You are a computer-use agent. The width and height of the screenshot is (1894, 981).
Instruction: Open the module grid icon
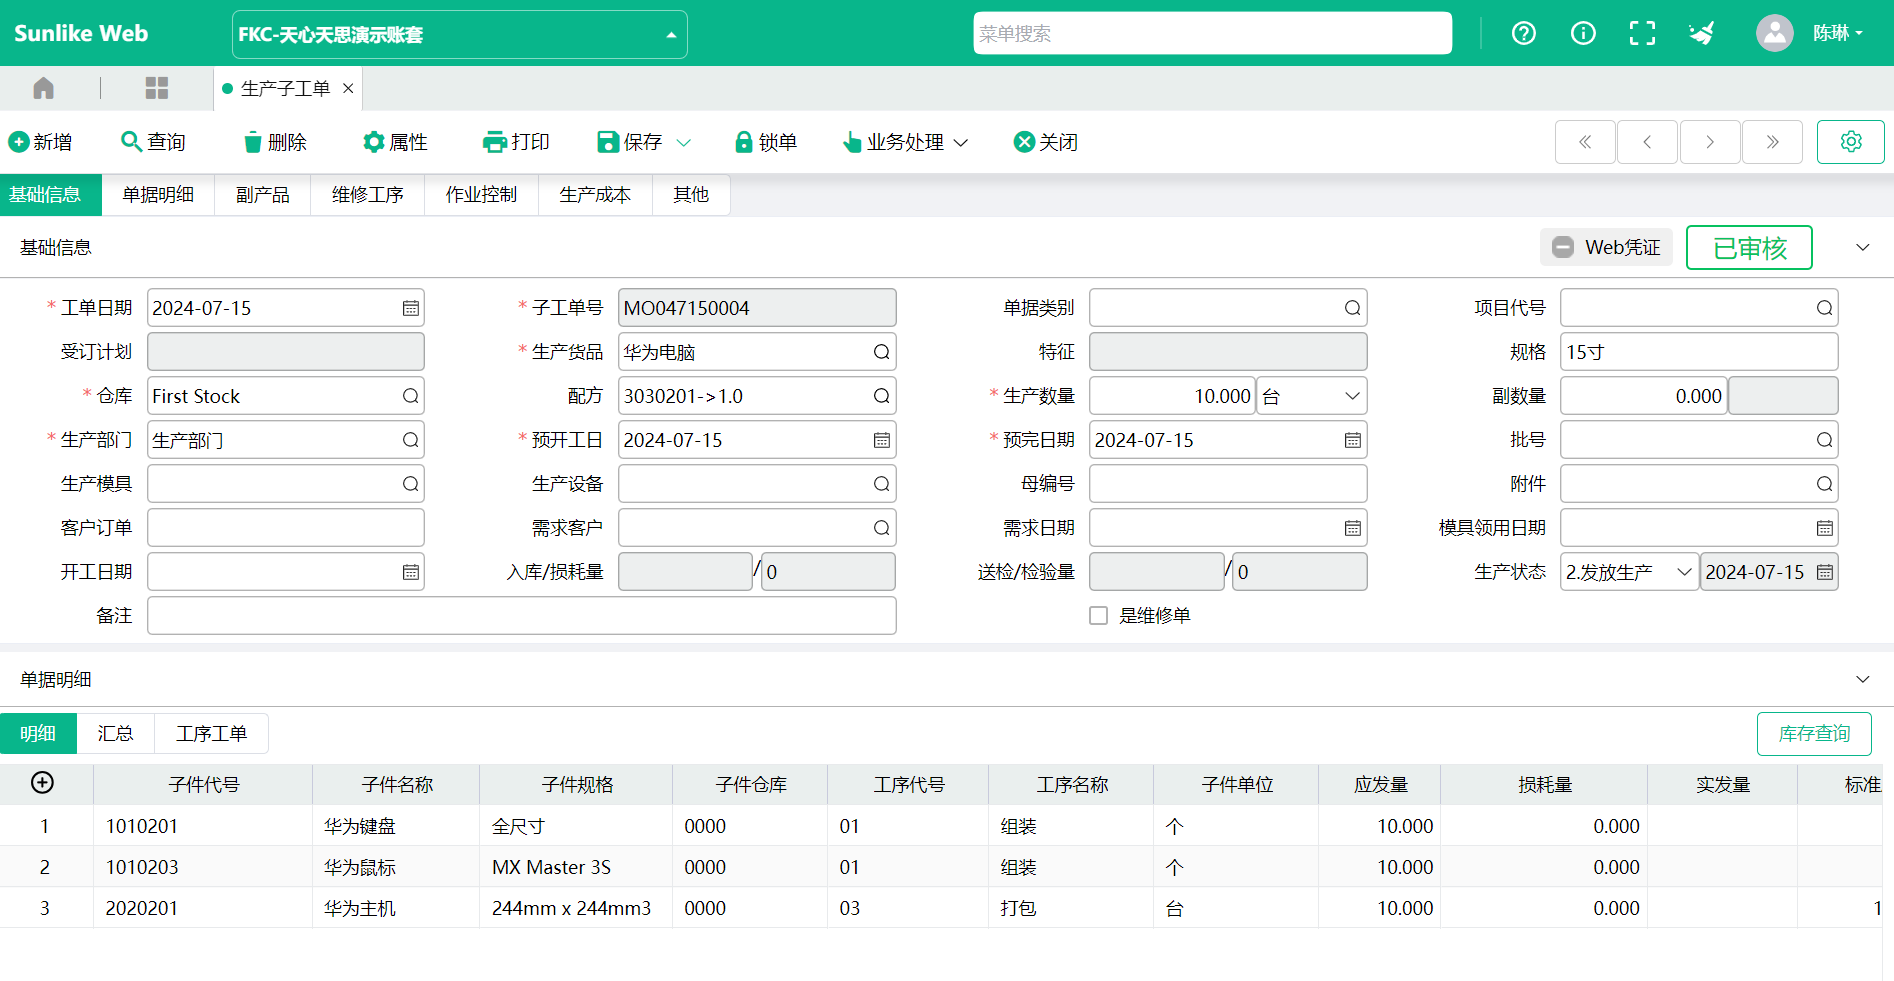pos(157,88)
